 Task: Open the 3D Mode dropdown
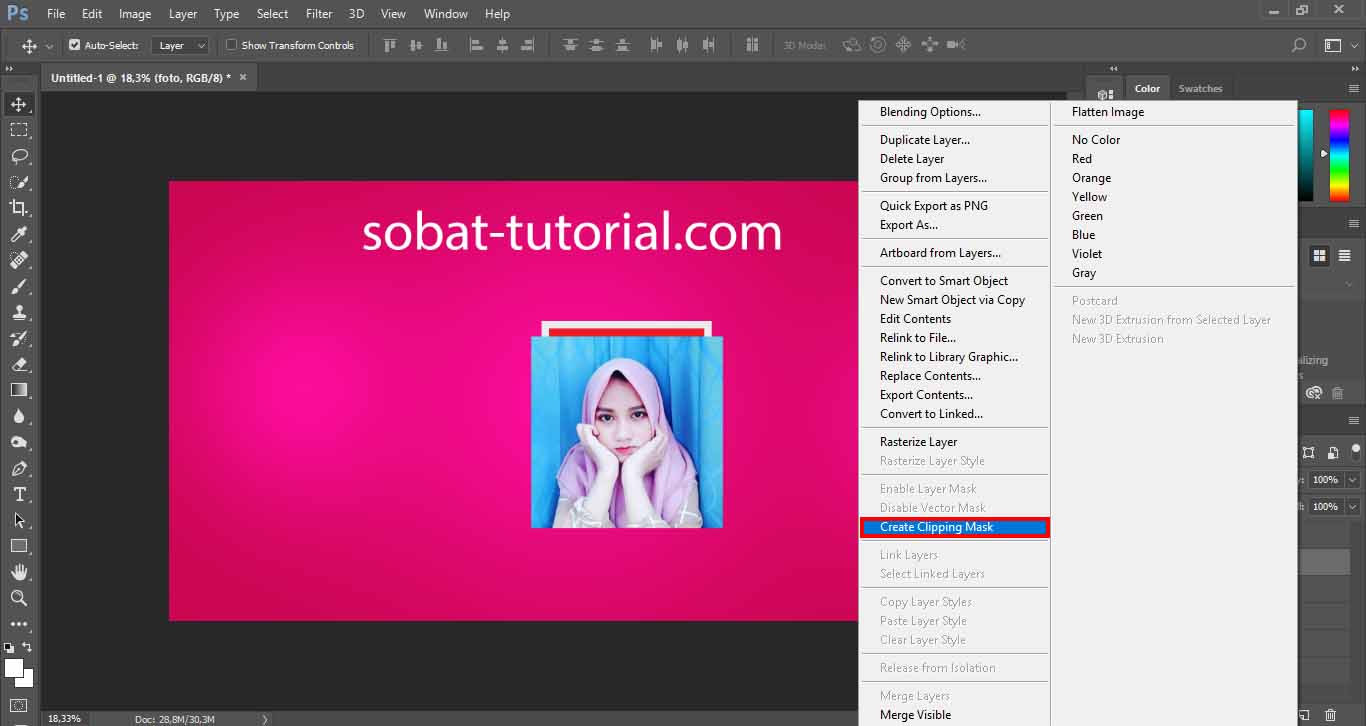tap(804, 44)
